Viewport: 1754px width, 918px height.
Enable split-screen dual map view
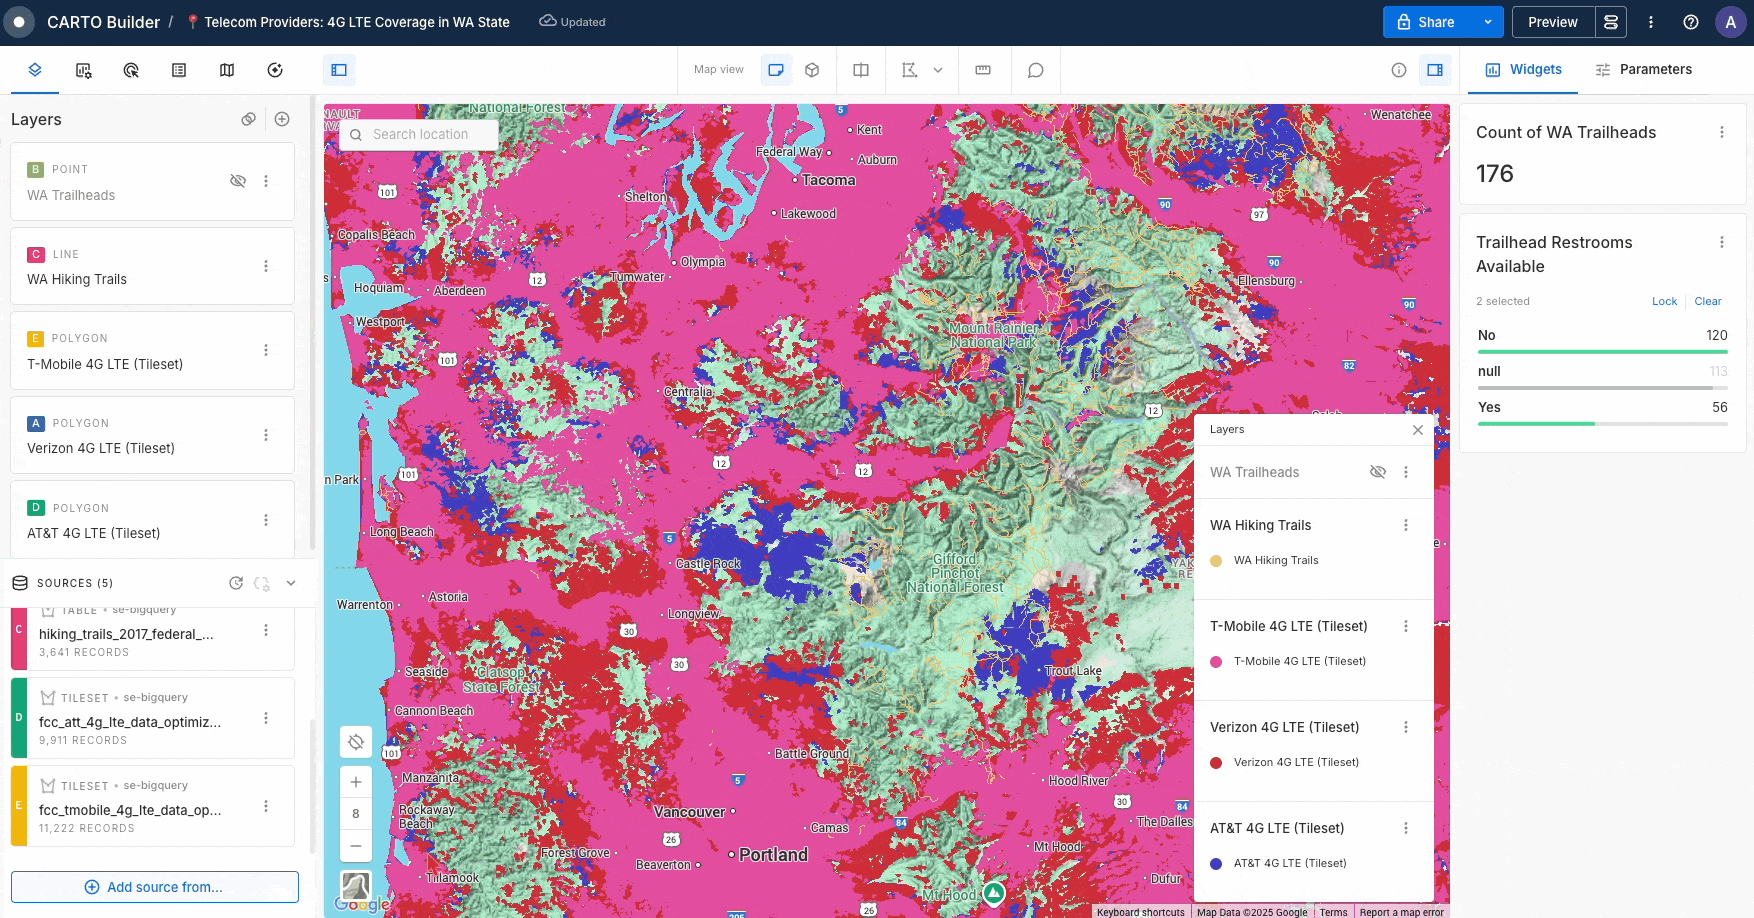coord(861,70)
